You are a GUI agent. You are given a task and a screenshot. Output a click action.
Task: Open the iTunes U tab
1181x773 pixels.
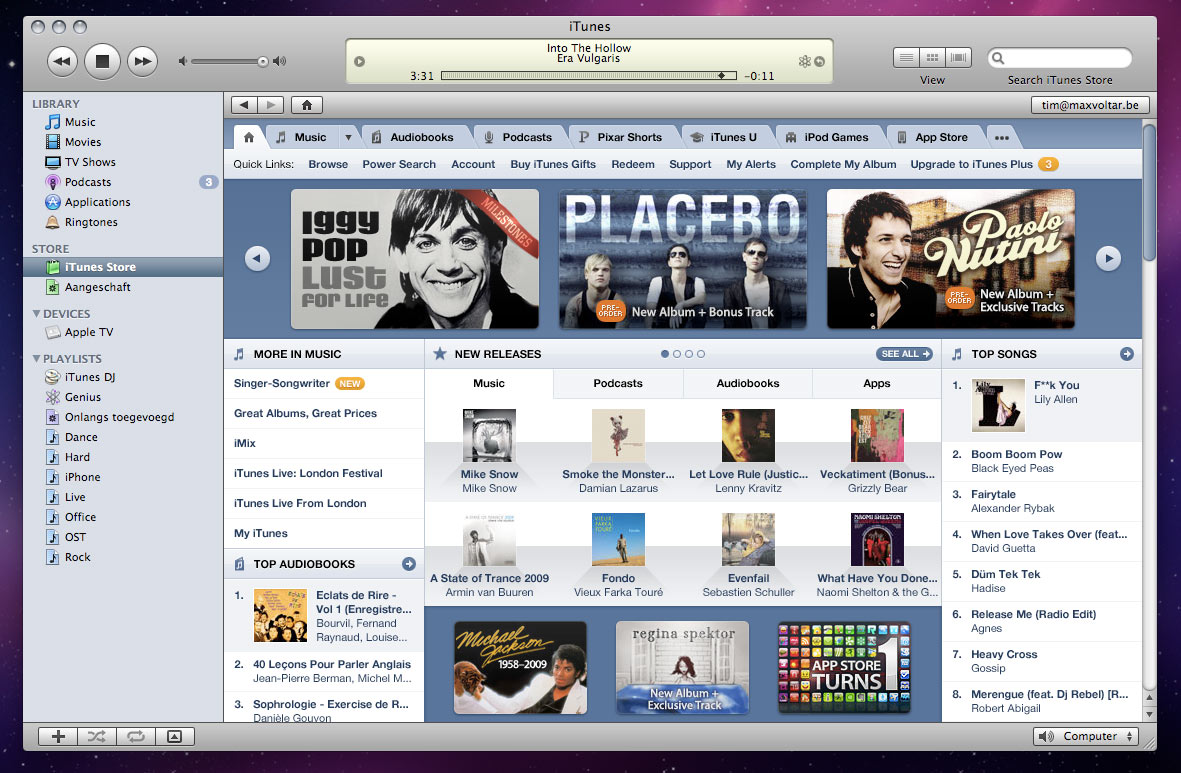tap(724, 137)
